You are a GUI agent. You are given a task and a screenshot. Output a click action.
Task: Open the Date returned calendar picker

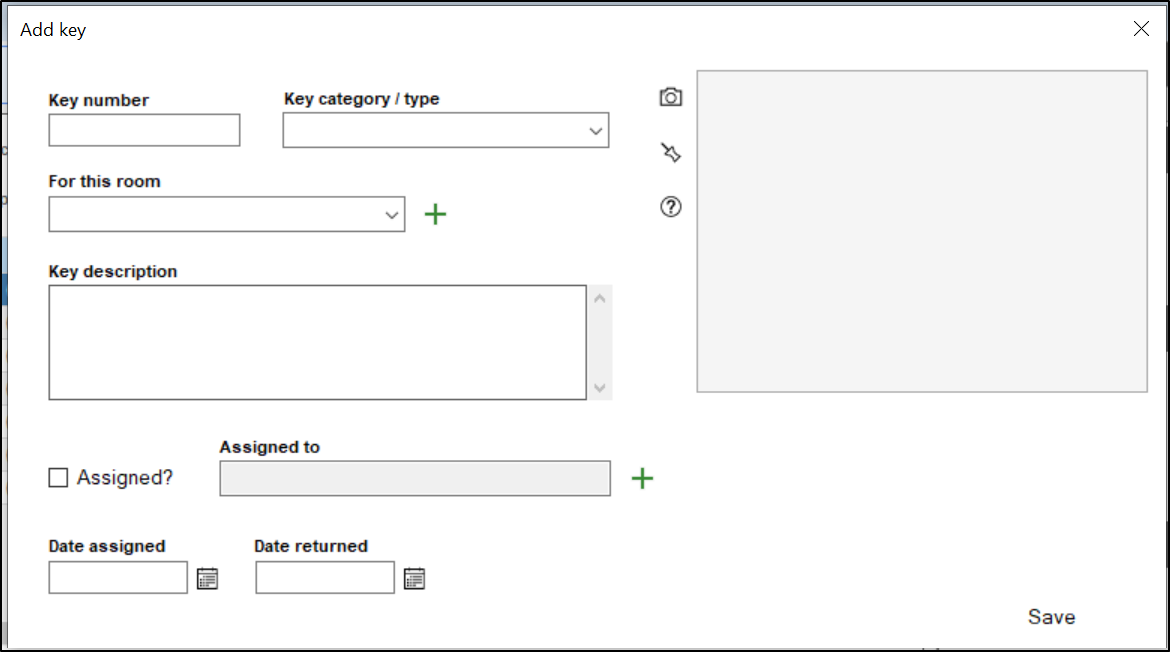(414, 578)
